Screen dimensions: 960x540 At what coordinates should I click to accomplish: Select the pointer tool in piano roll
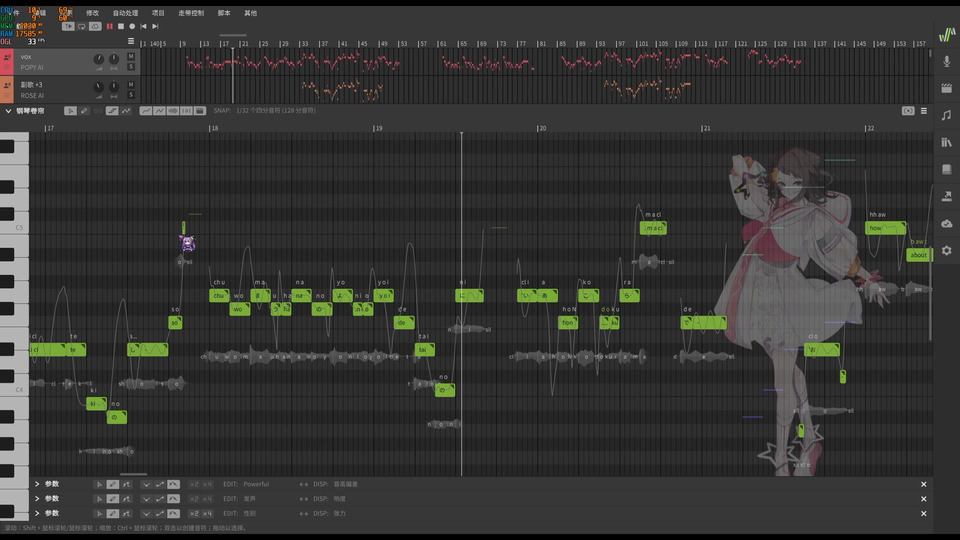(70, 111)
